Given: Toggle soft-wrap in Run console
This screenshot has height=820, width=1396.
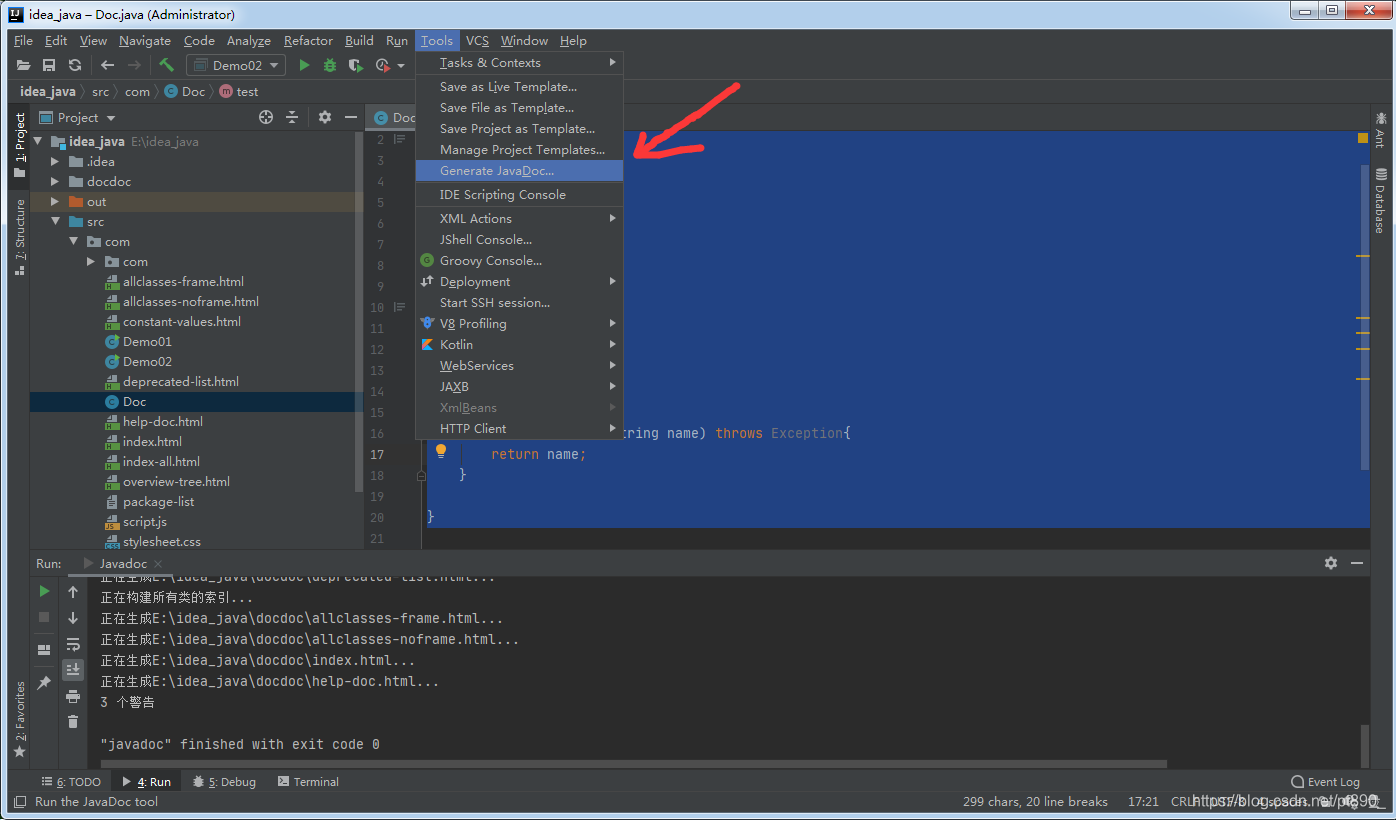Looking at the screenshot, I should point(73,644).
